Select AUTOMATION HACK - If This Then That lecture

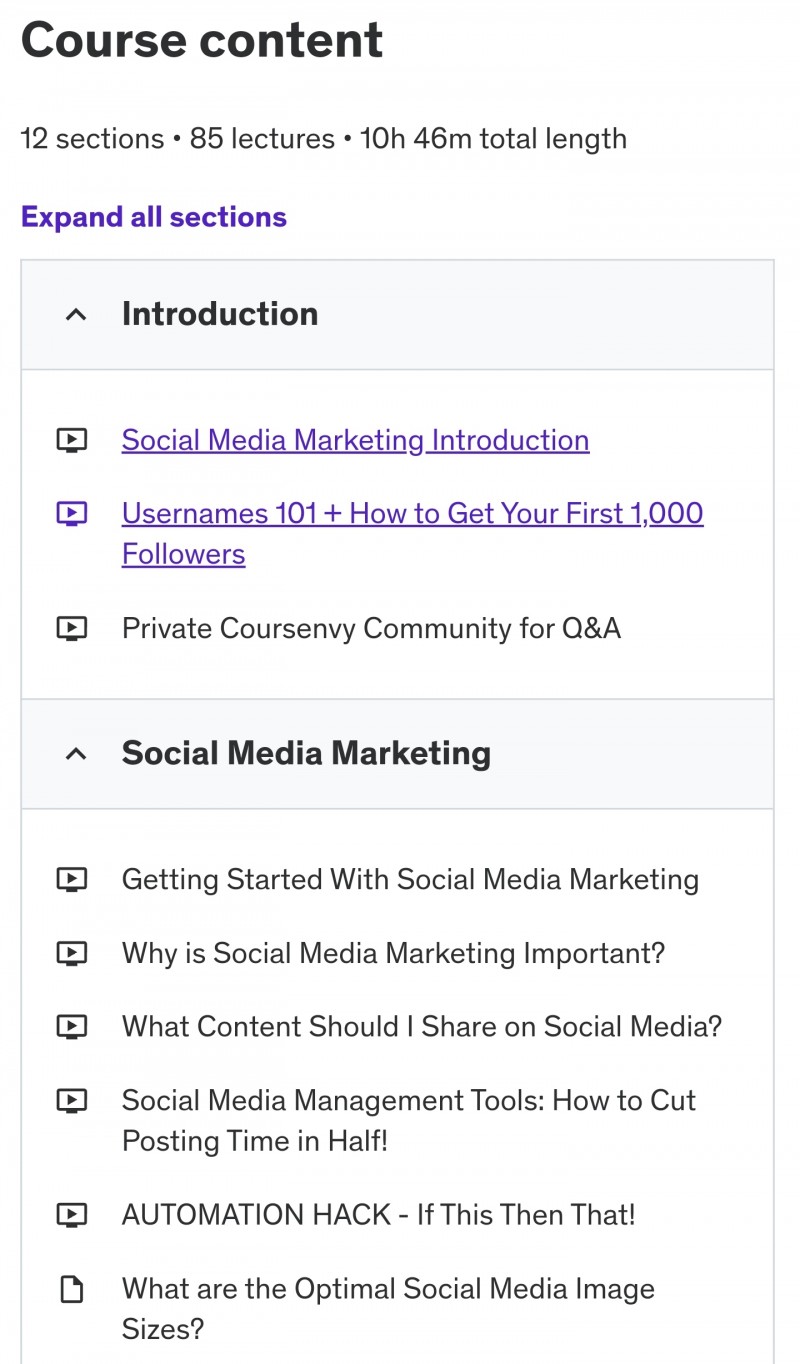coord(379,1215)
